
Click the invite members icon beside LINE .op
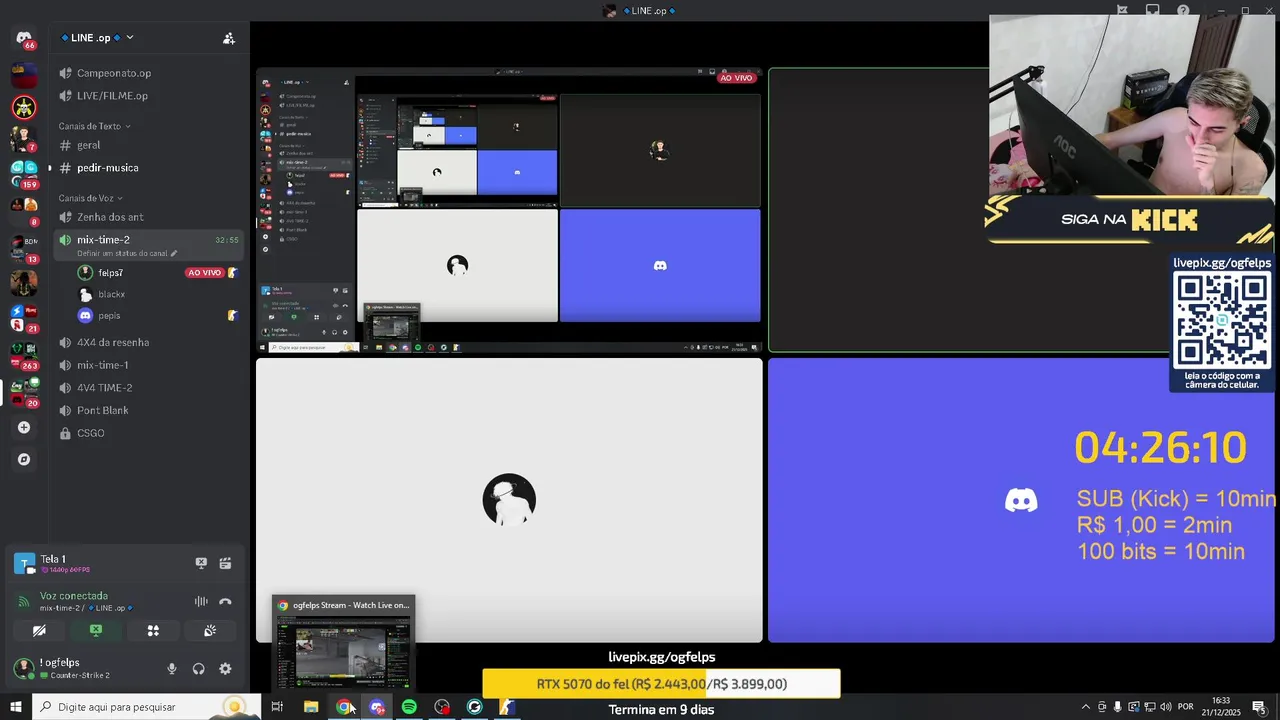pyautogui.click(x=229, y=38)
